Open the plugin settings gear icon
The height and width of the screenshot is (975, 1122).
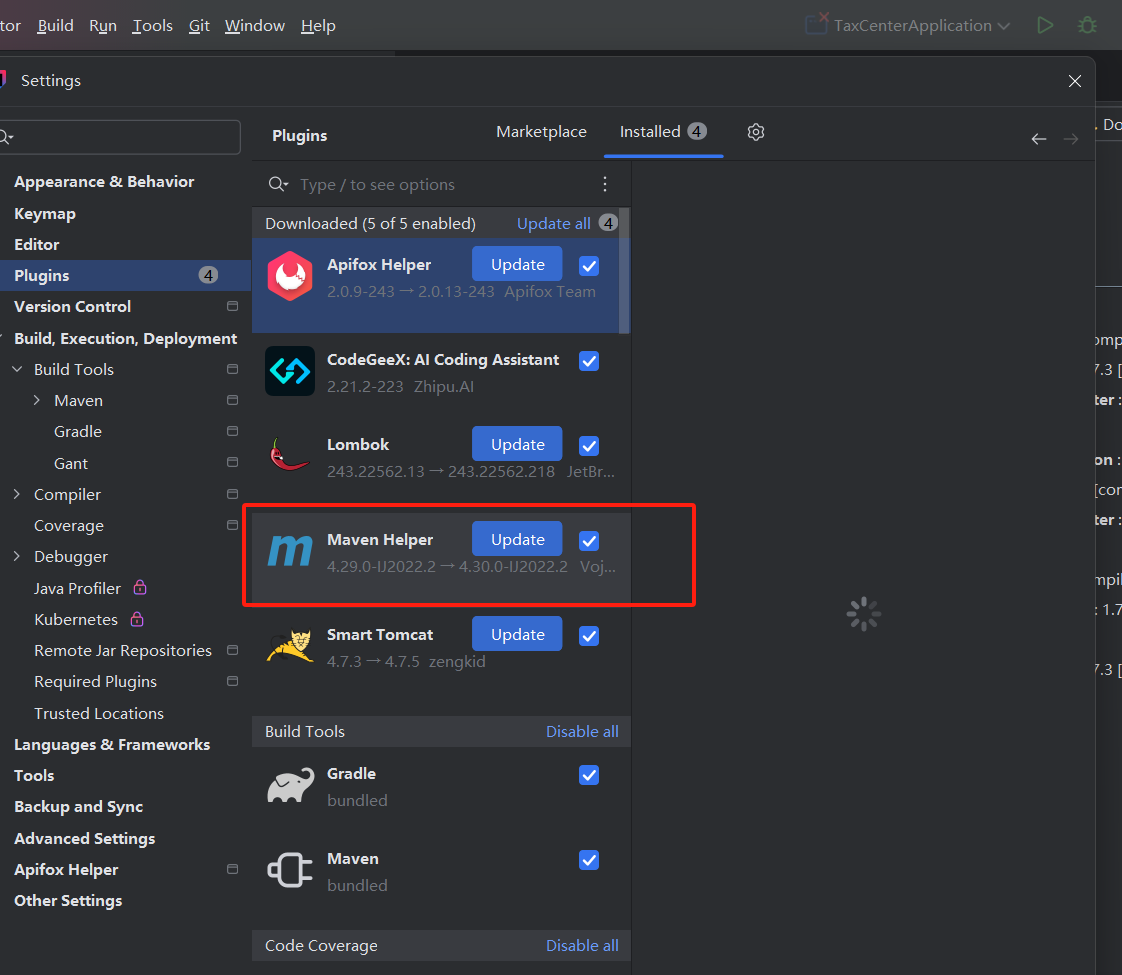[x=756, y=132]
